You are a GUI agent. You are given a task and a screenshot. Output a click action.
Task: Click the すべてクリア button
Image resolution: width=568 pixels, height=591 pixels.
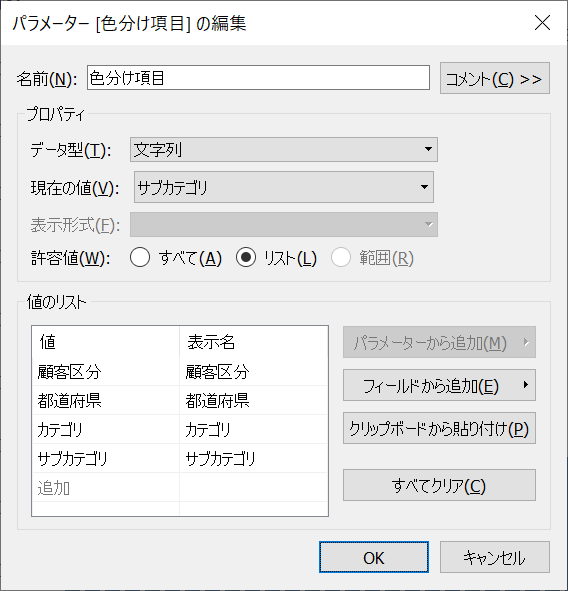click(439, 485)
